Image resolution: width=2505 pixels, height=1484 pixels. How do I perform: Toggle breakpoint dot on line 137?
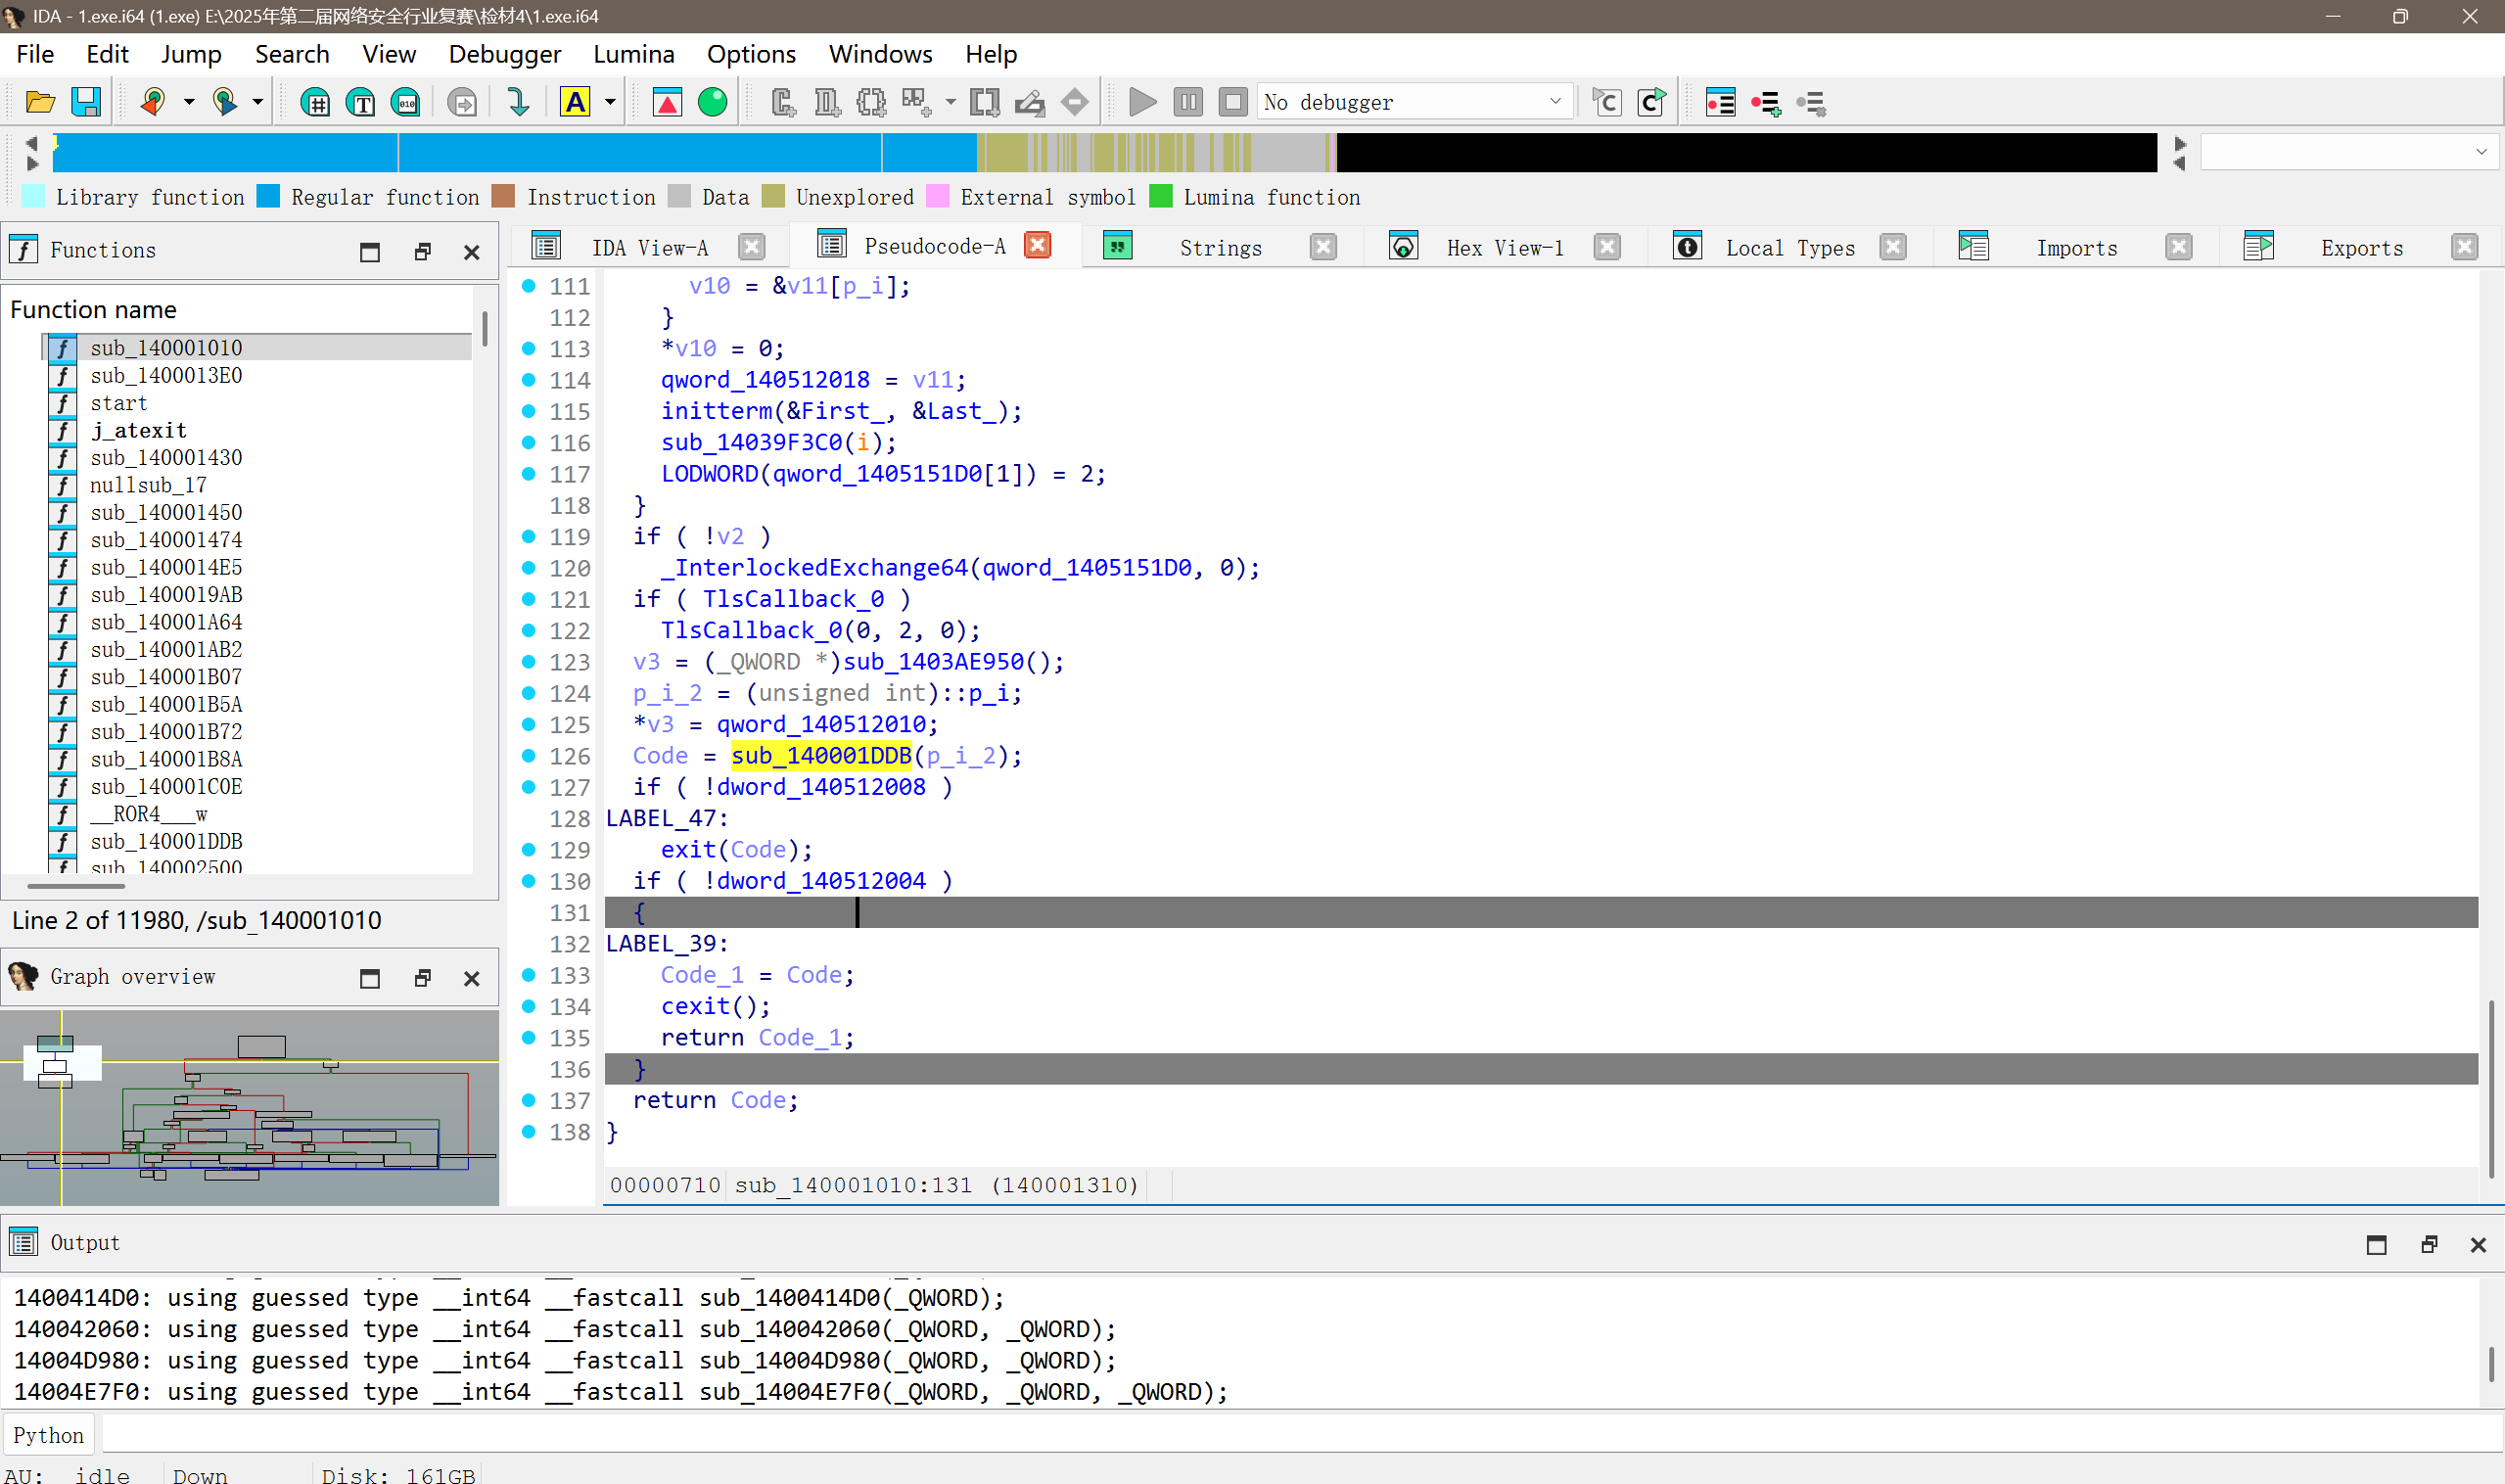point(529,1100)
